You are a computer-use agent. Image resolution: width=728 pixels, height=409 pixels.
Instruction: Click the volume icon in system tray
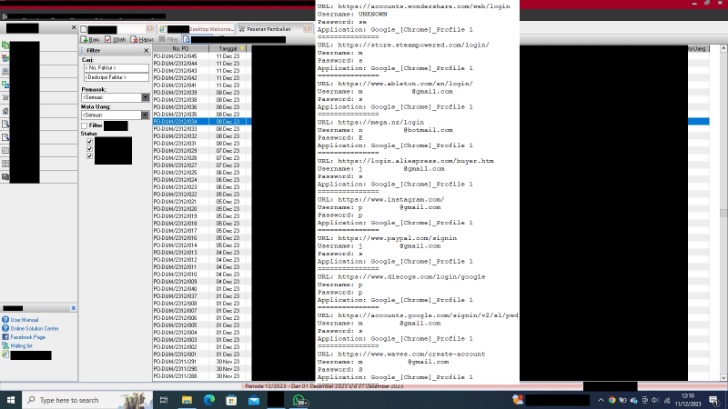pyautogui.click(x=655, y=400)
